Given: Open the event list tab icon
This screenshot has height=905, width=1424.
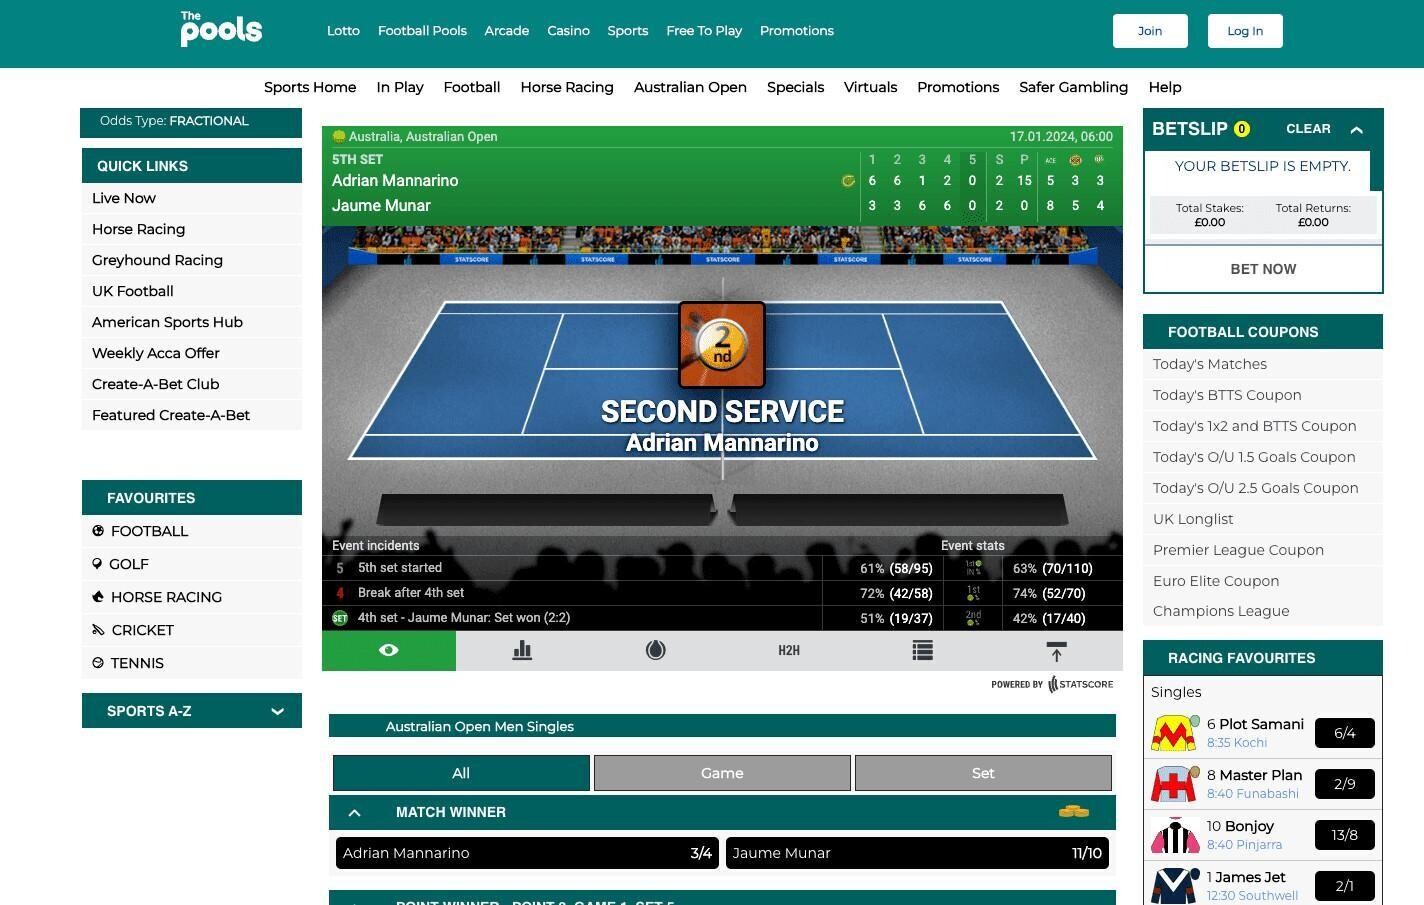Looking at the screenshot, I should [x=922, y=650].
